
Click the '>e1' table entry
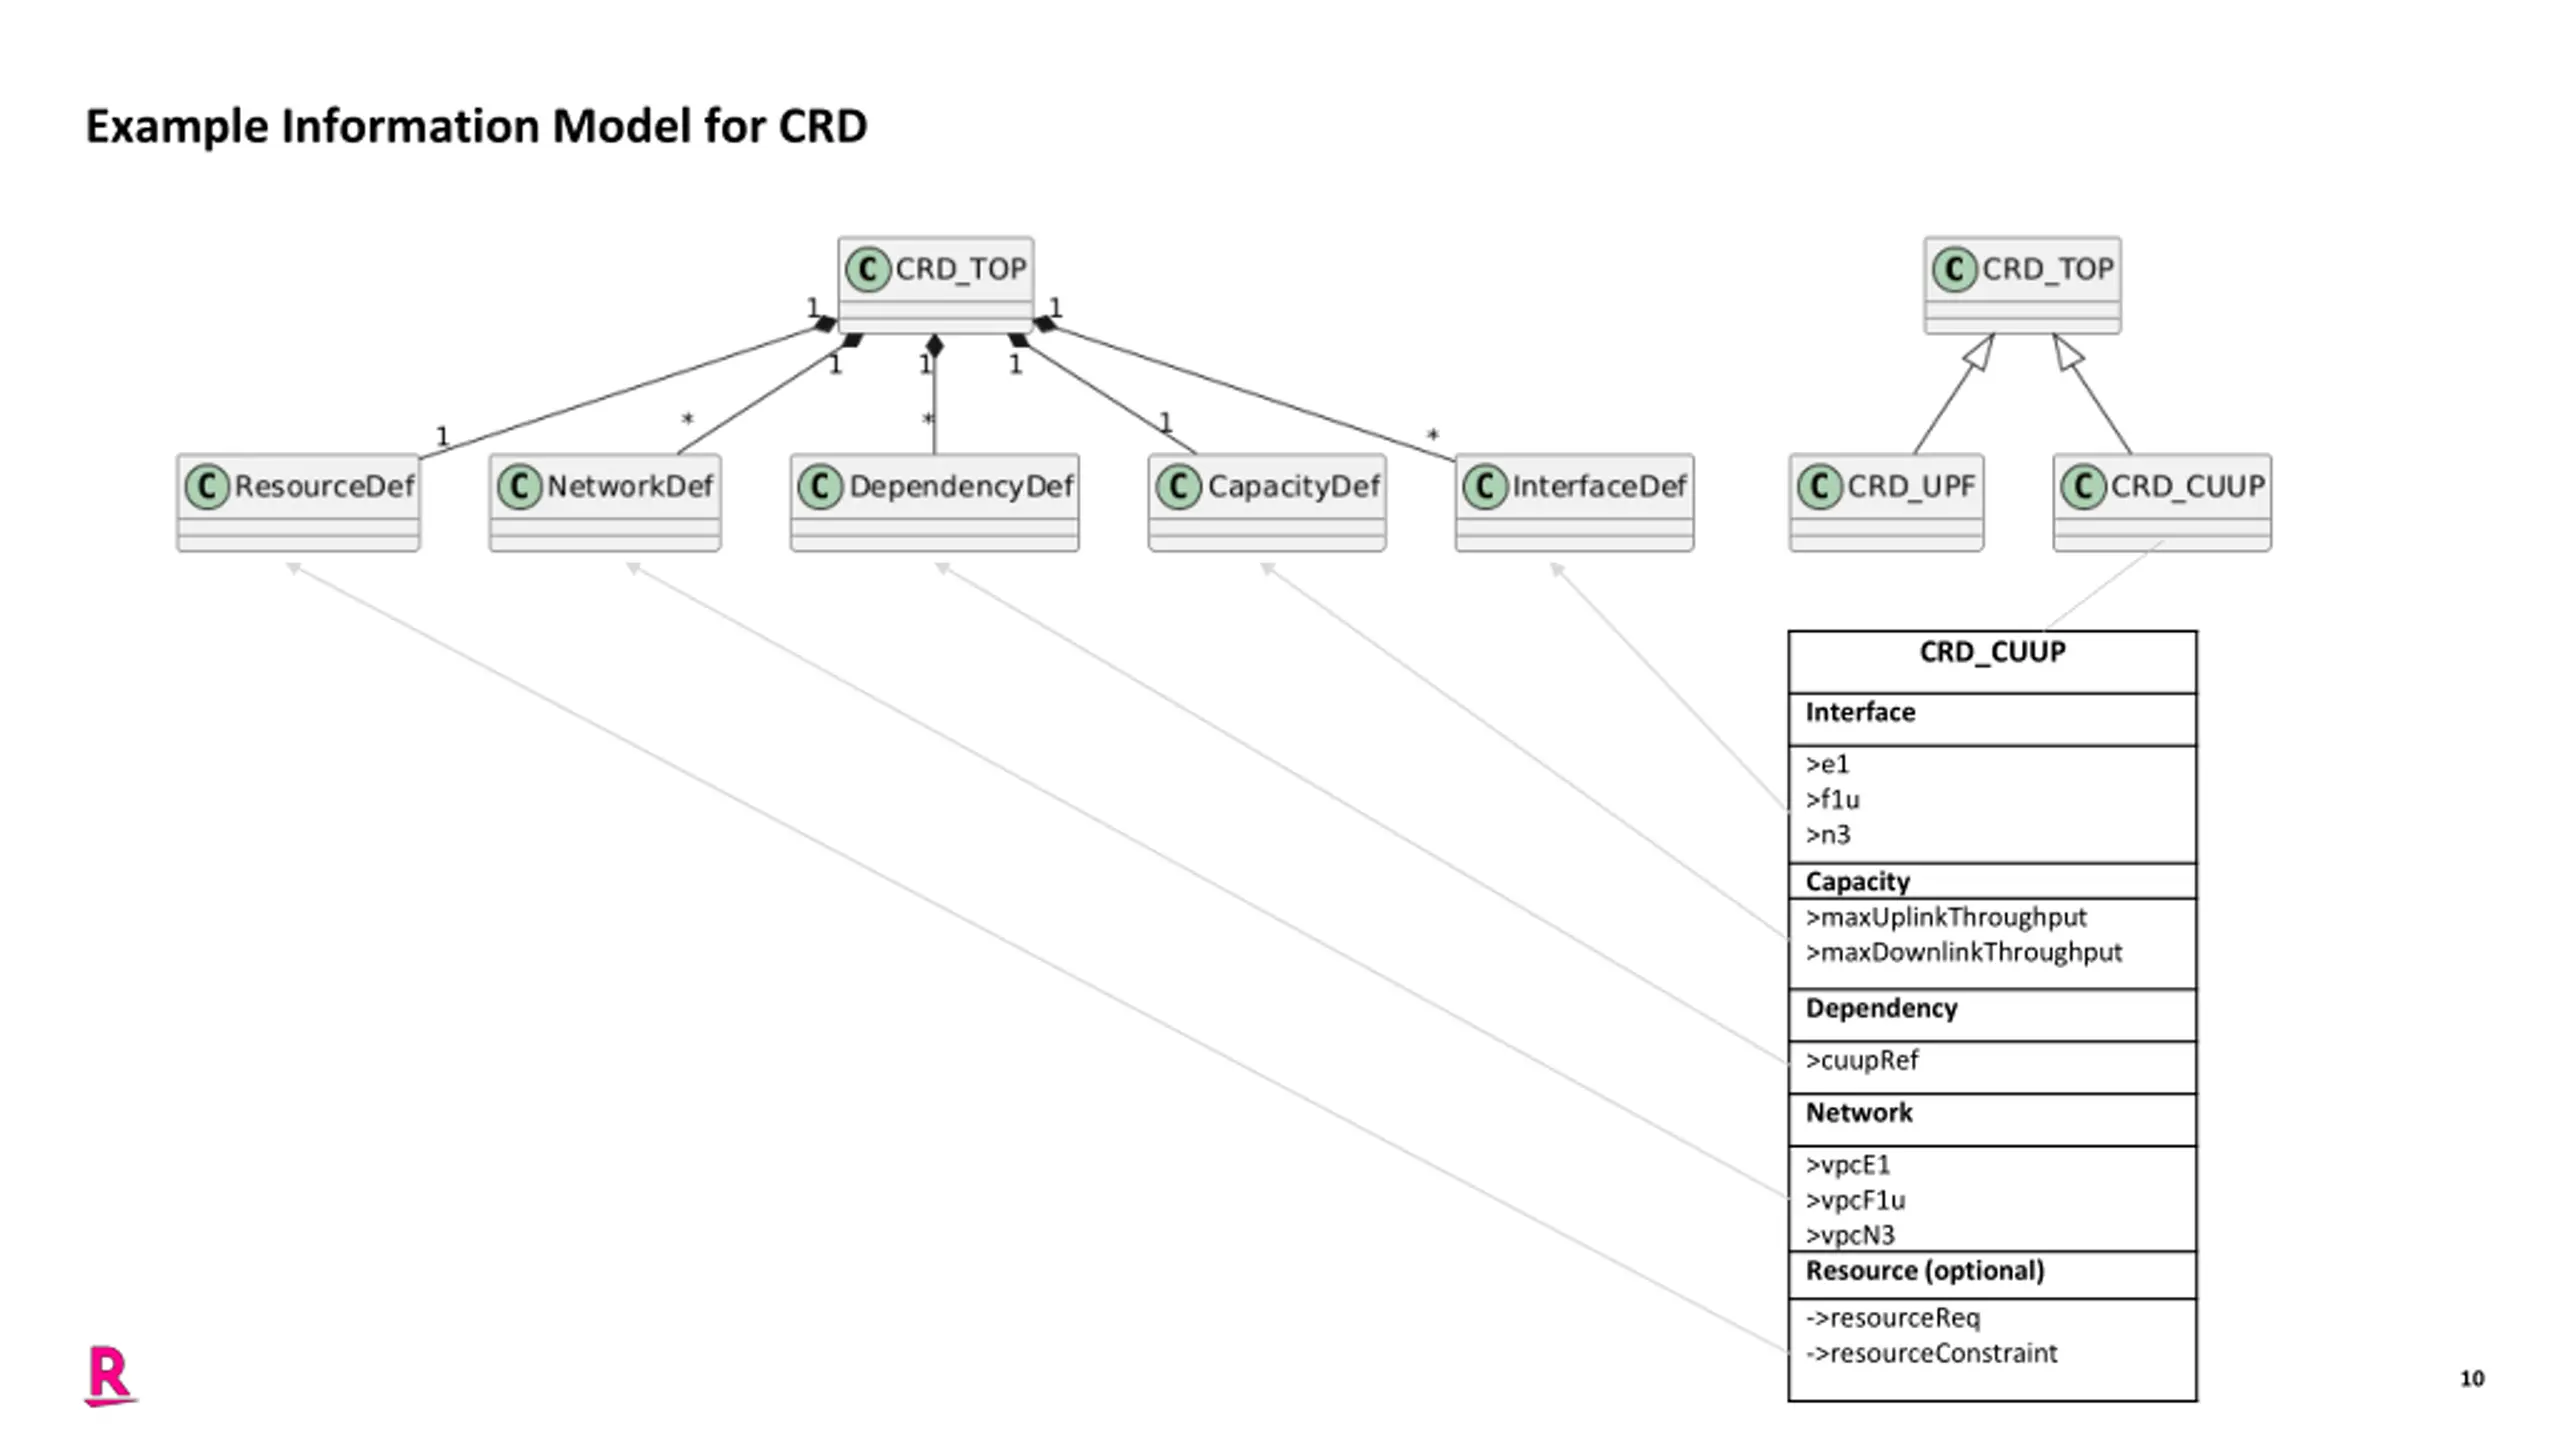[1827, 764]
